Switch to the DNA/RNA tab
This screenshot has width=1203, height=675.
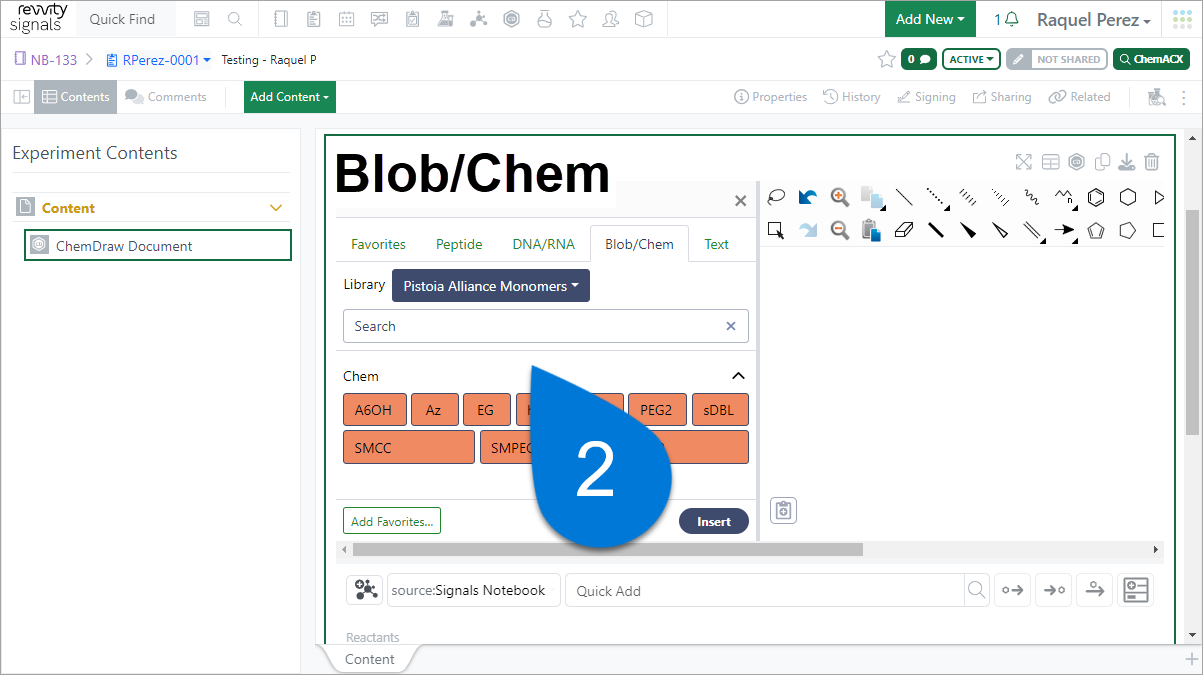pyautogui.click(x=544, y=244)
